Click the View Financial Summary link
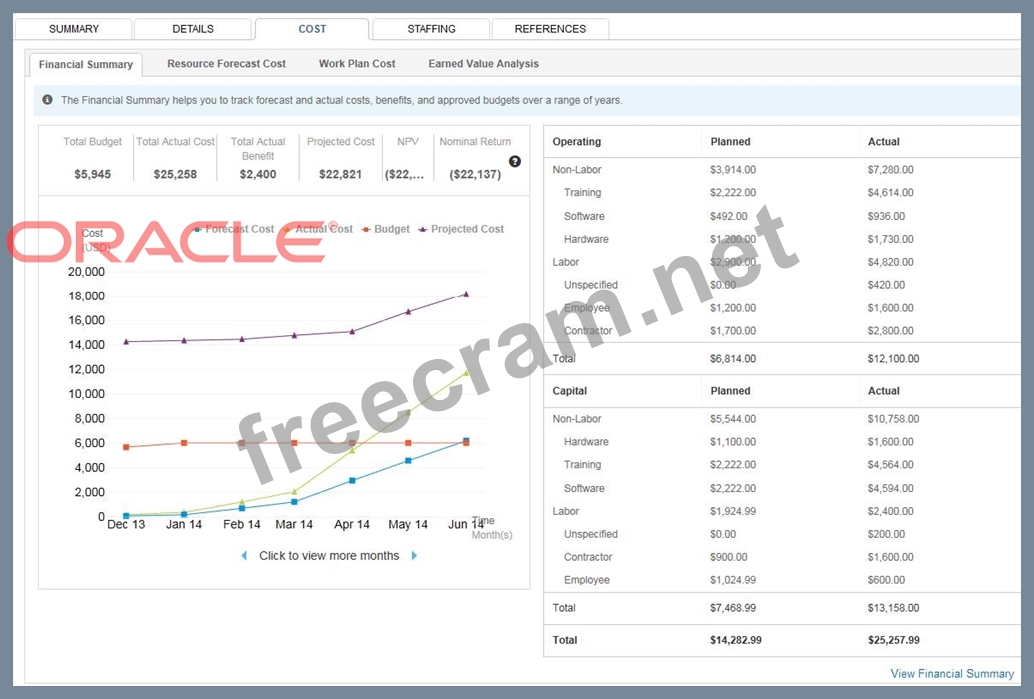The width and height of the screenshot is (1034, 699). click(x=952, y=674)
